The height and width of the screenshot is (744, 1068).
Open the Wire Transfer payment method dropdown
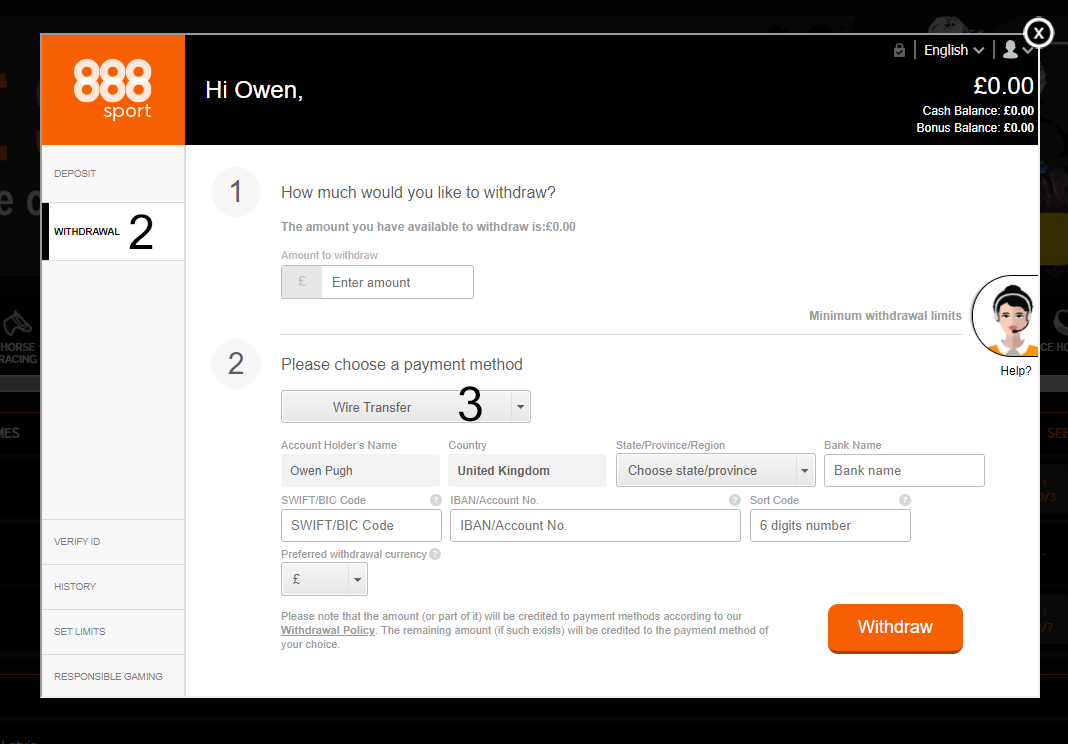click(x=406, y=407)
